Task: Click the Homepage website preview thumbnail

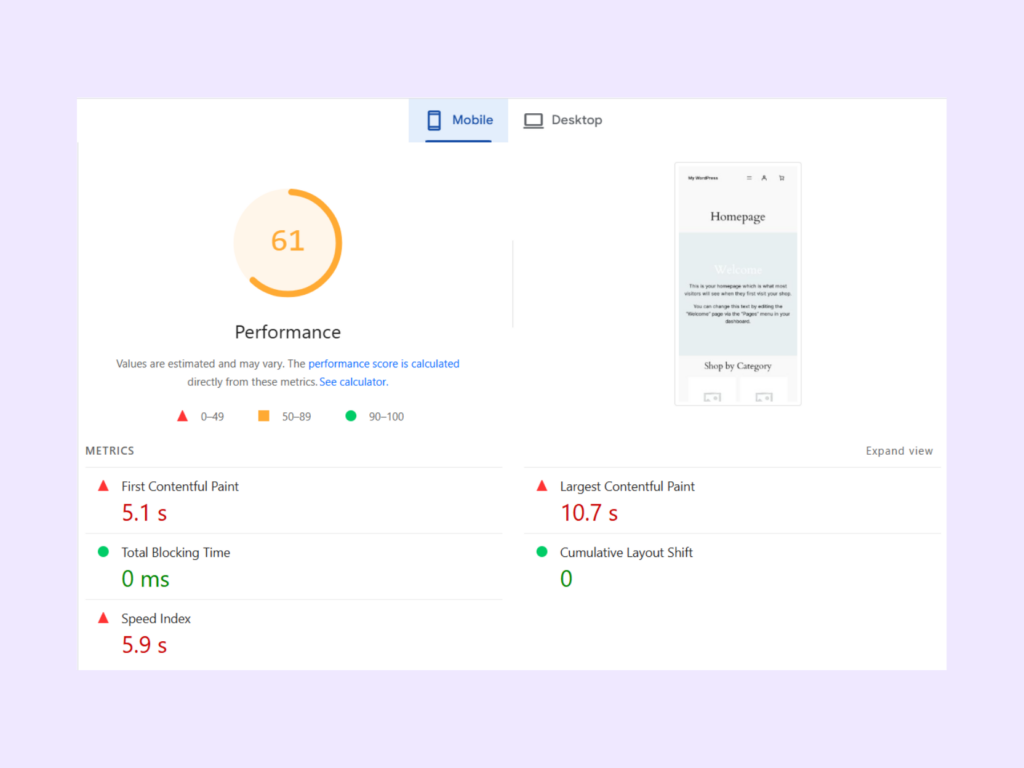Action: (738, 283)
